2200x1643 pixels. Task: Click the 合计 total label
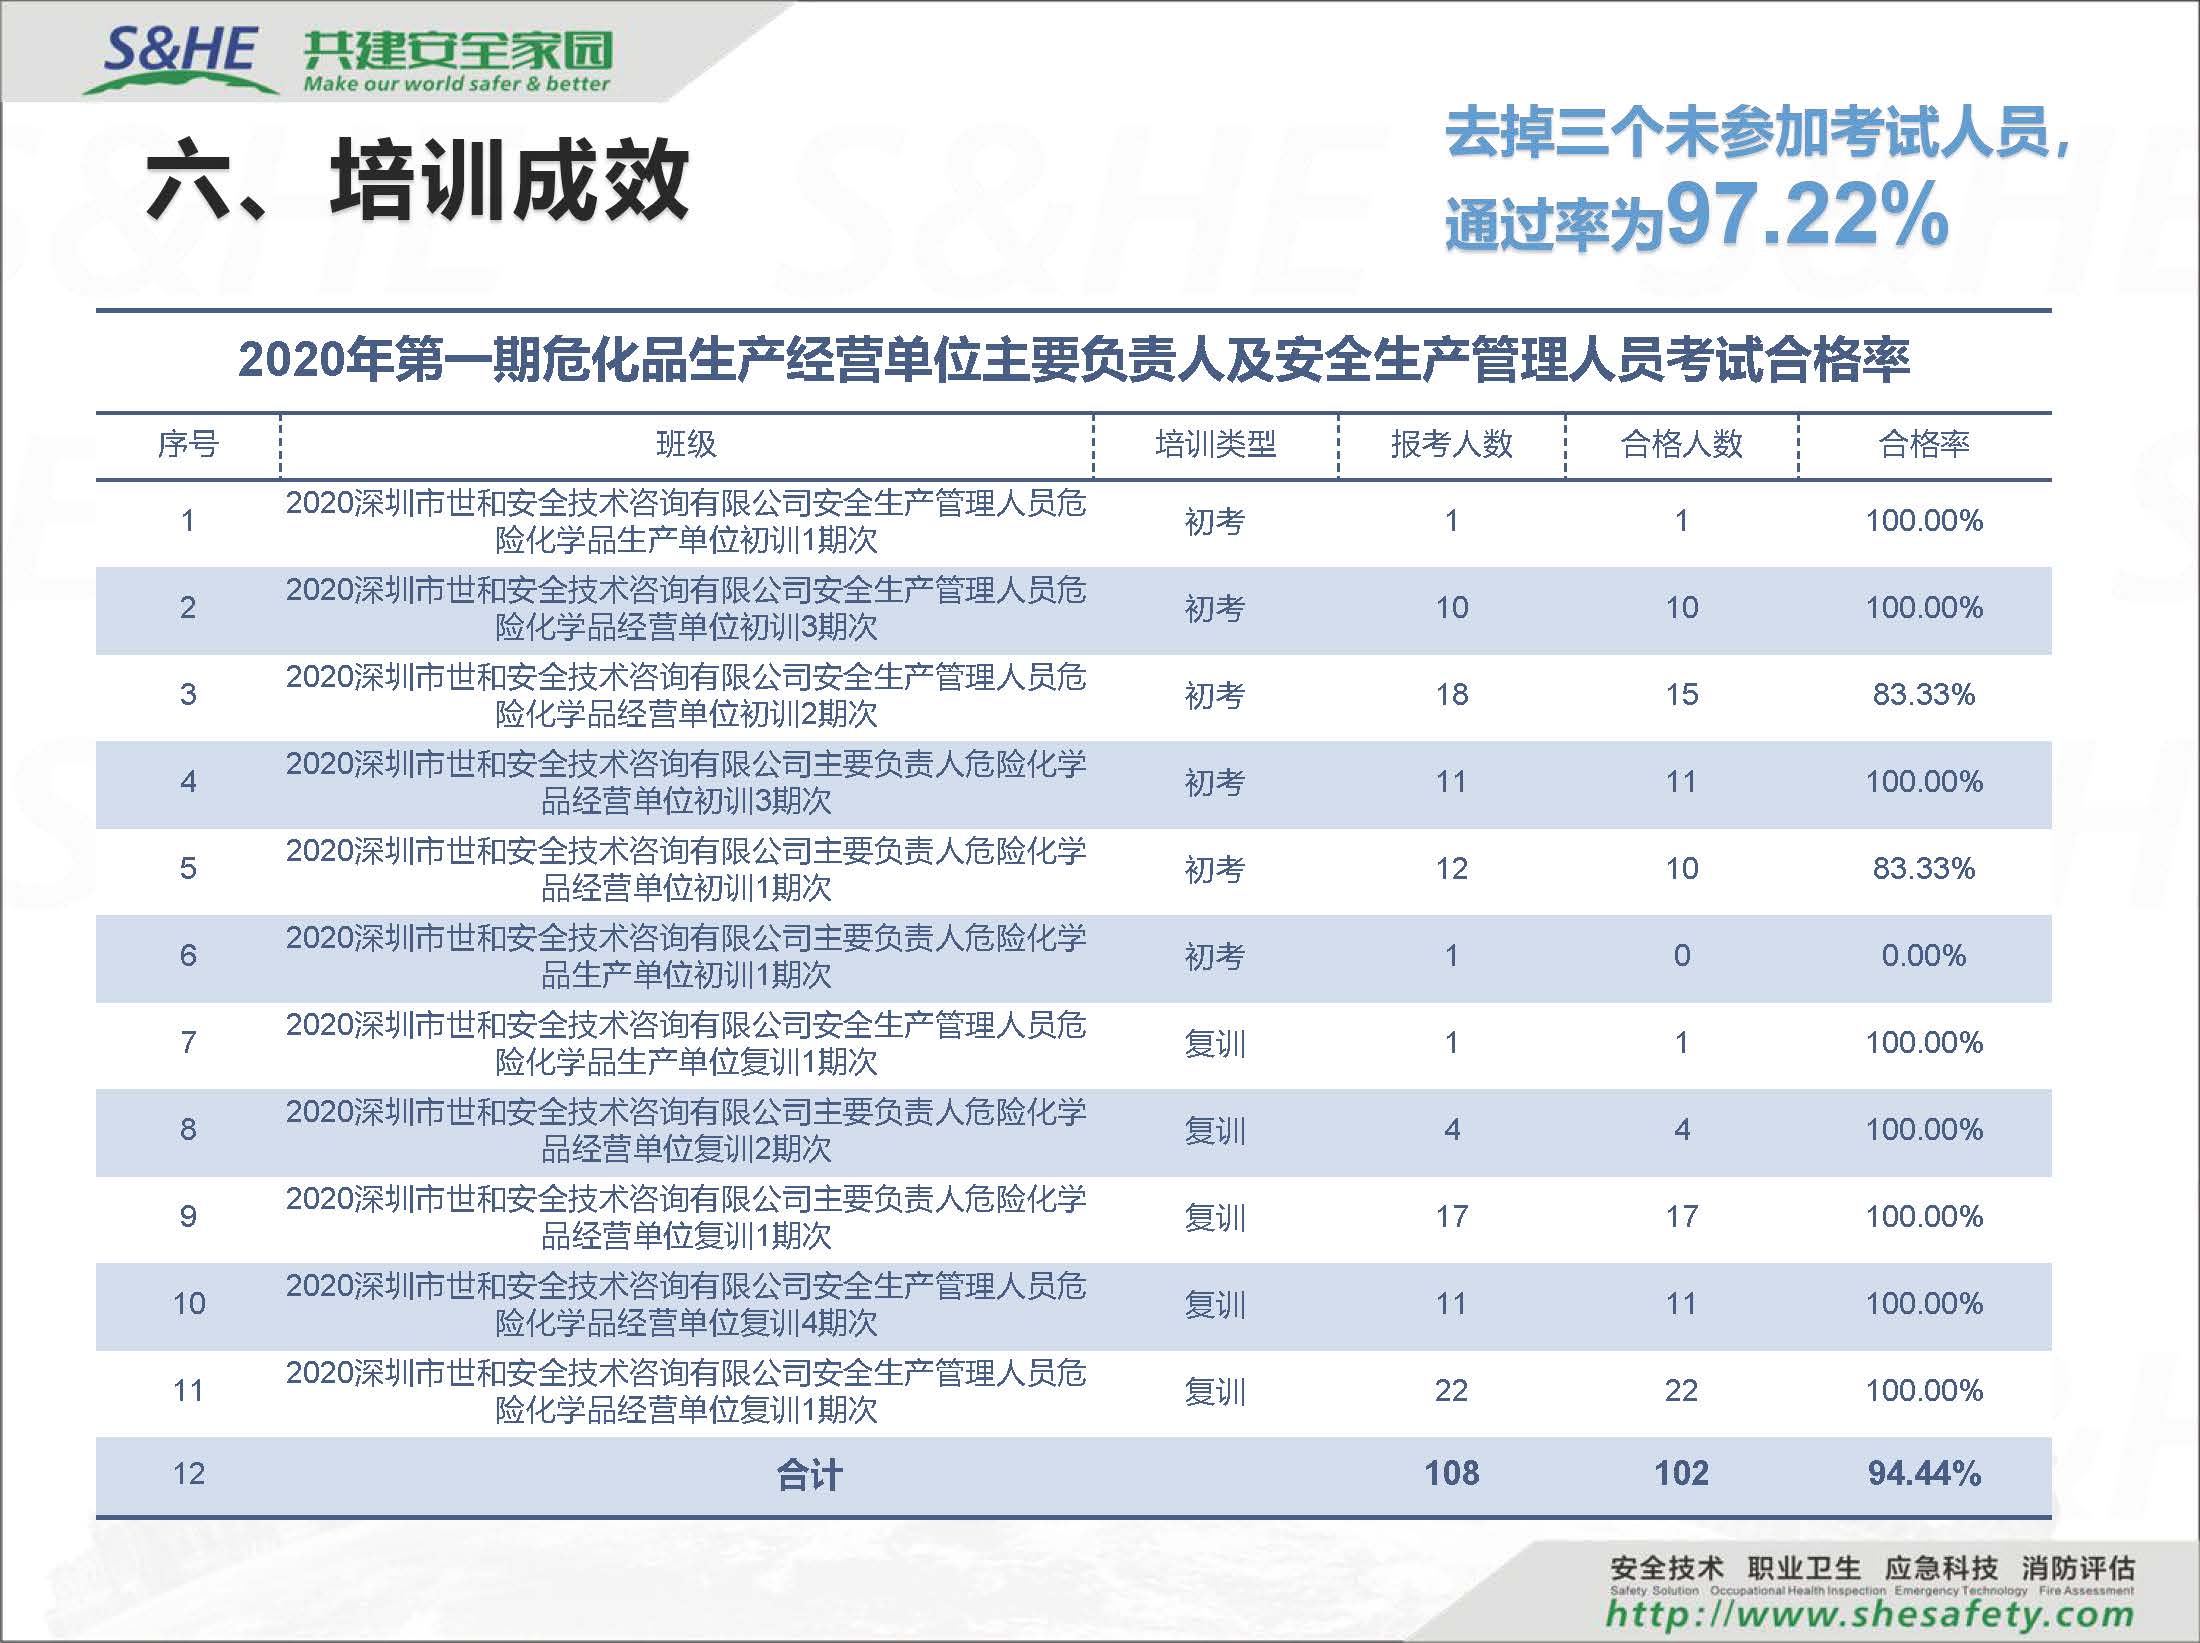point(809,1475)
